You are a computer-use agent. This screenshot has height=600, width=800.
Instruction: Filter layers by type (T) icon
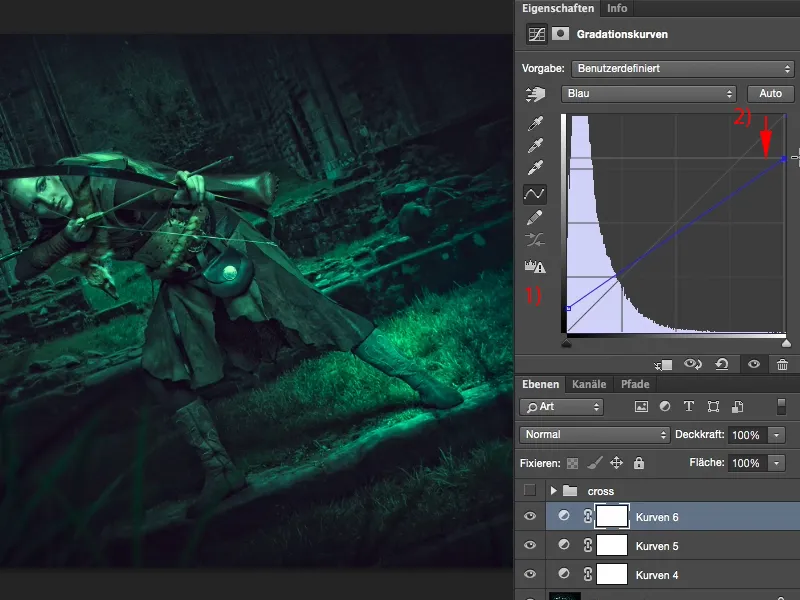(x=689, y=406)
